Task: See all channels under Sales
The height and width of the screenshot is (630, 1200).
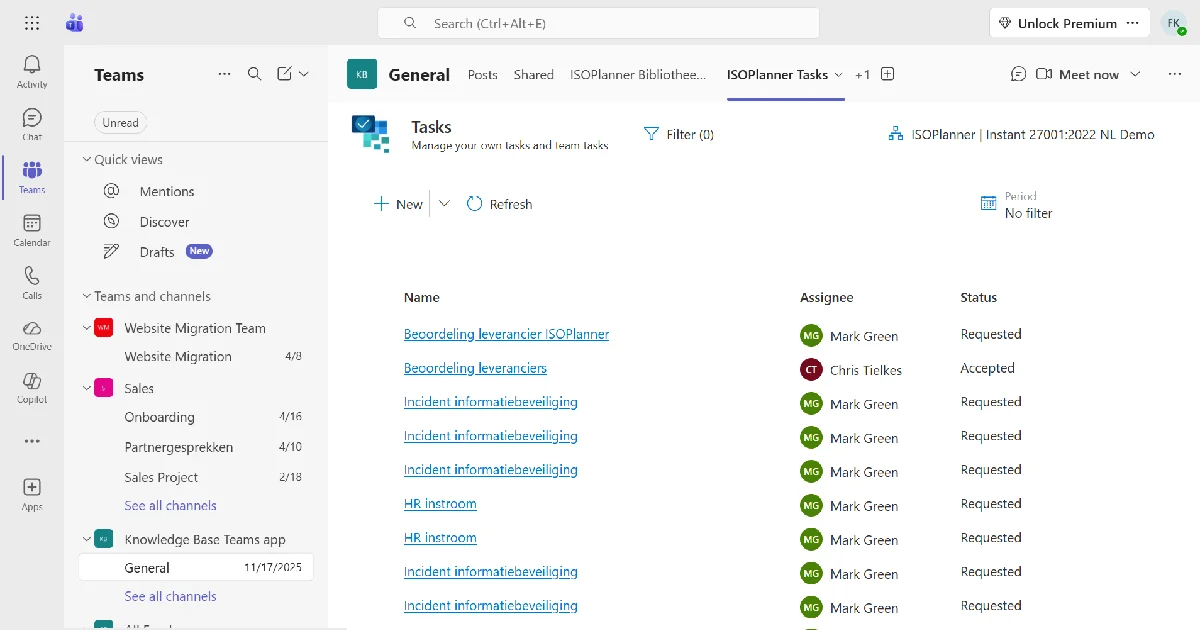Action: 170,505
